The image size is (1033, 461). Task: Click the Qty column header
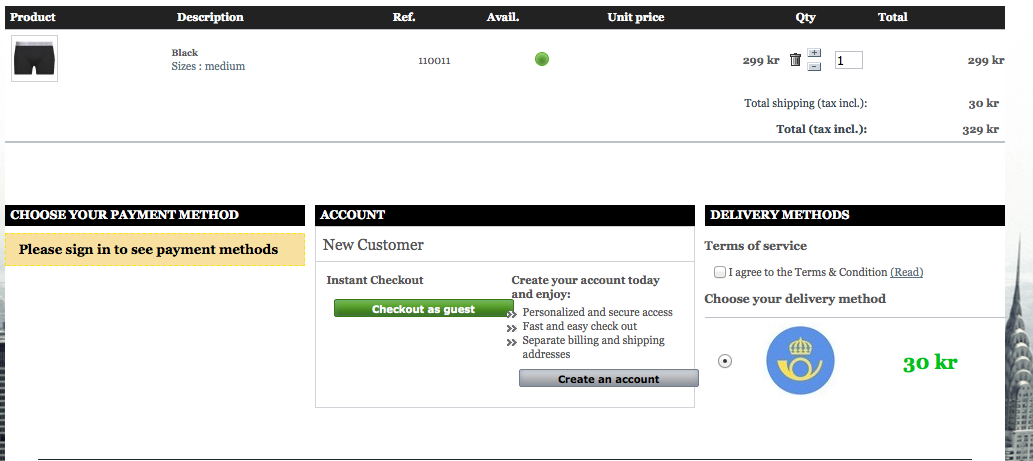tap(805, 17)
